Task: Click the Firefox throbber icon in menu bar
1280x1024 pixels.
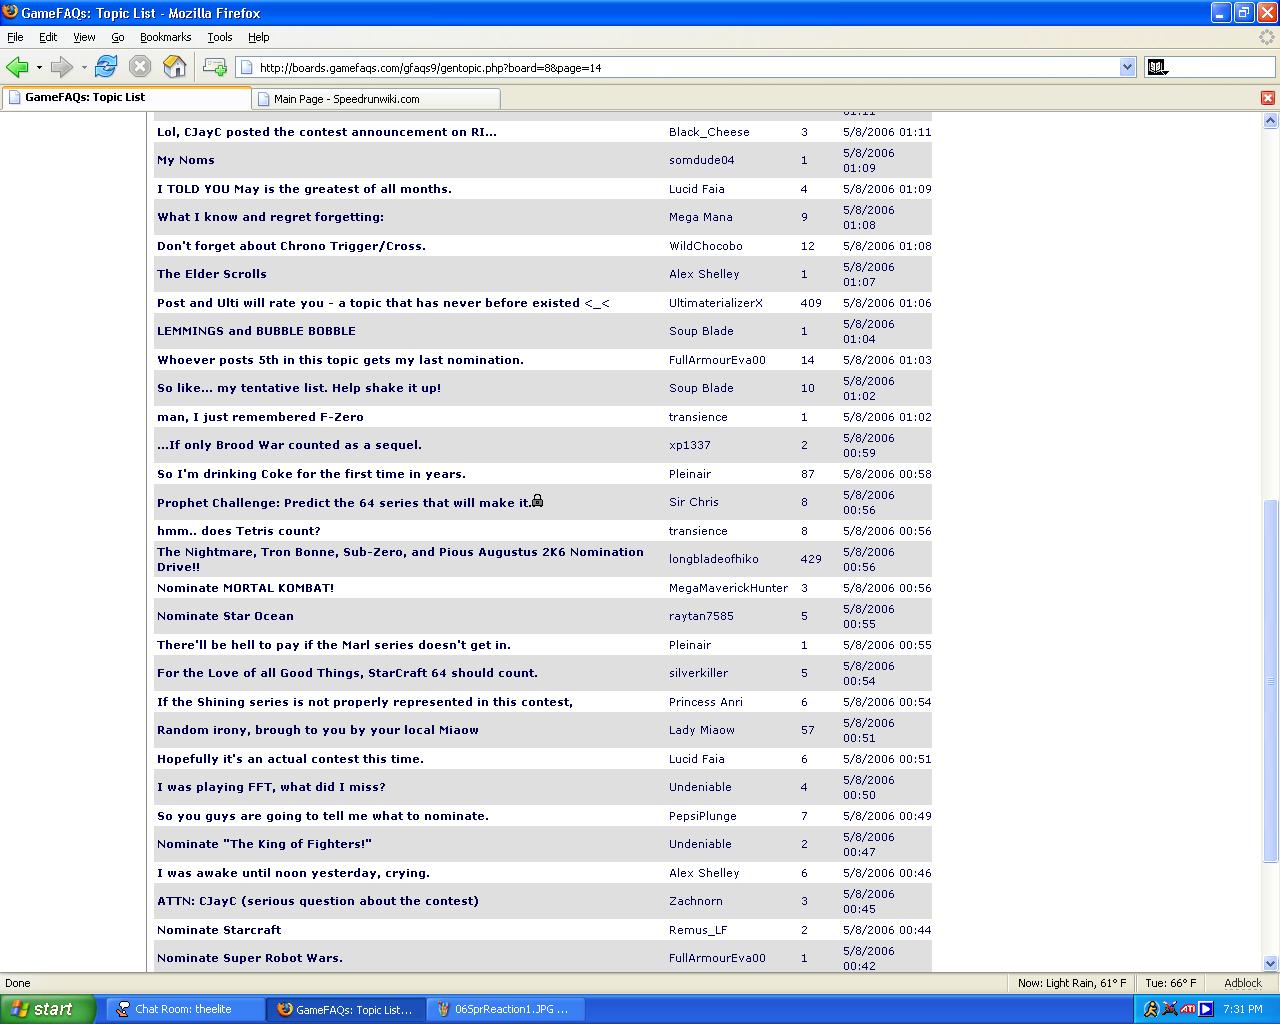Action: [x=1268, y=37]
